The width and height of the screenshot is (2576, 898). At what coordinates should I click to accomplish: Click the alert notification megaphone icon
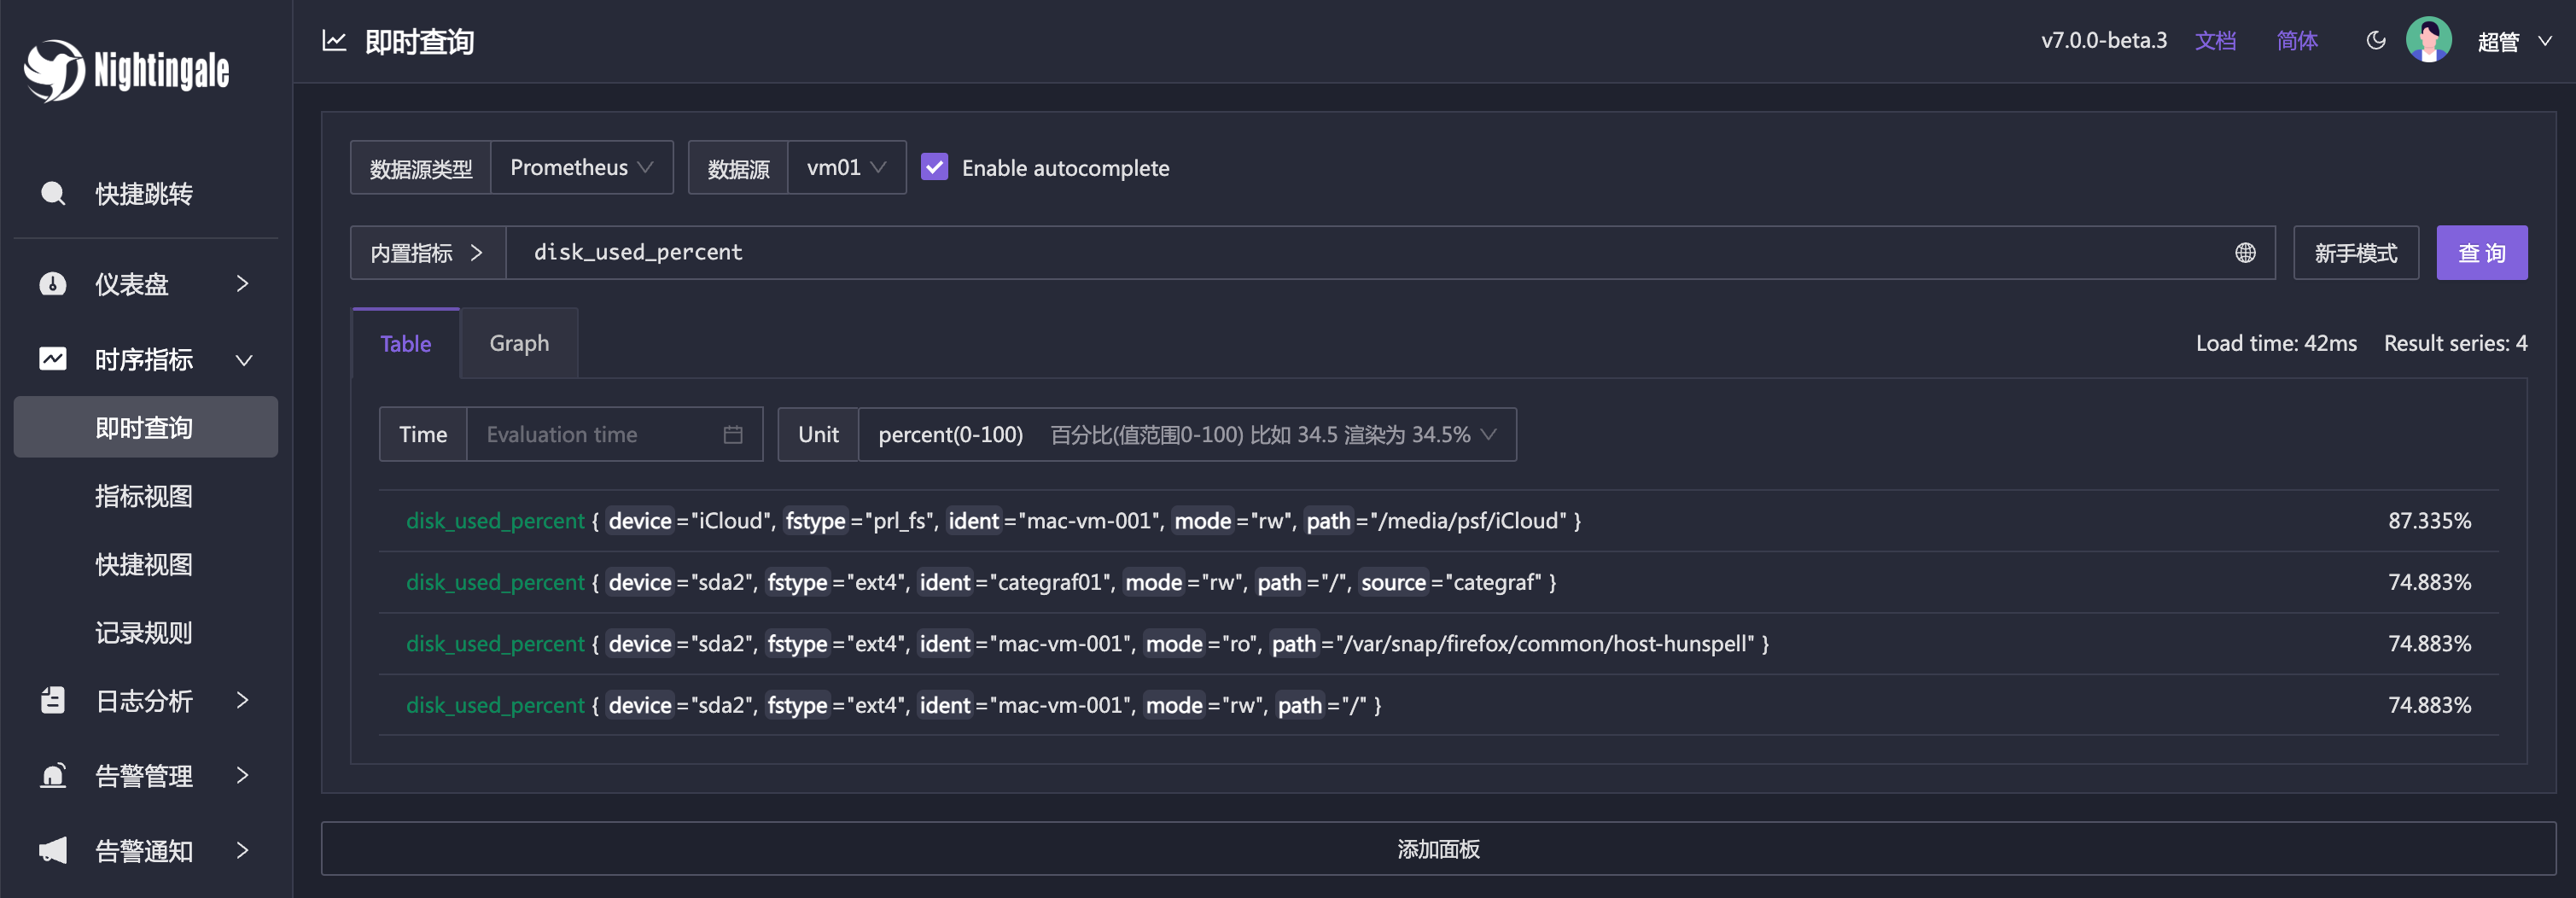pos(53,851)
